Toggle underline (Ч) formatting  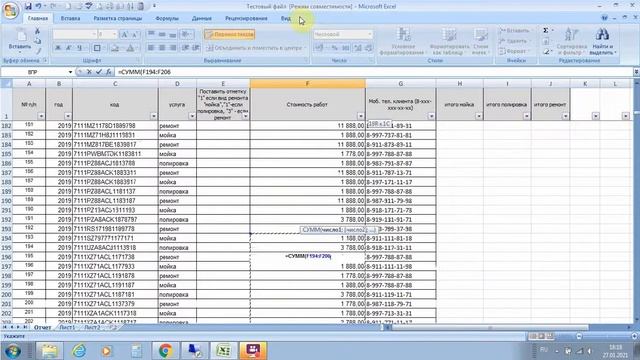pos(80,48)
